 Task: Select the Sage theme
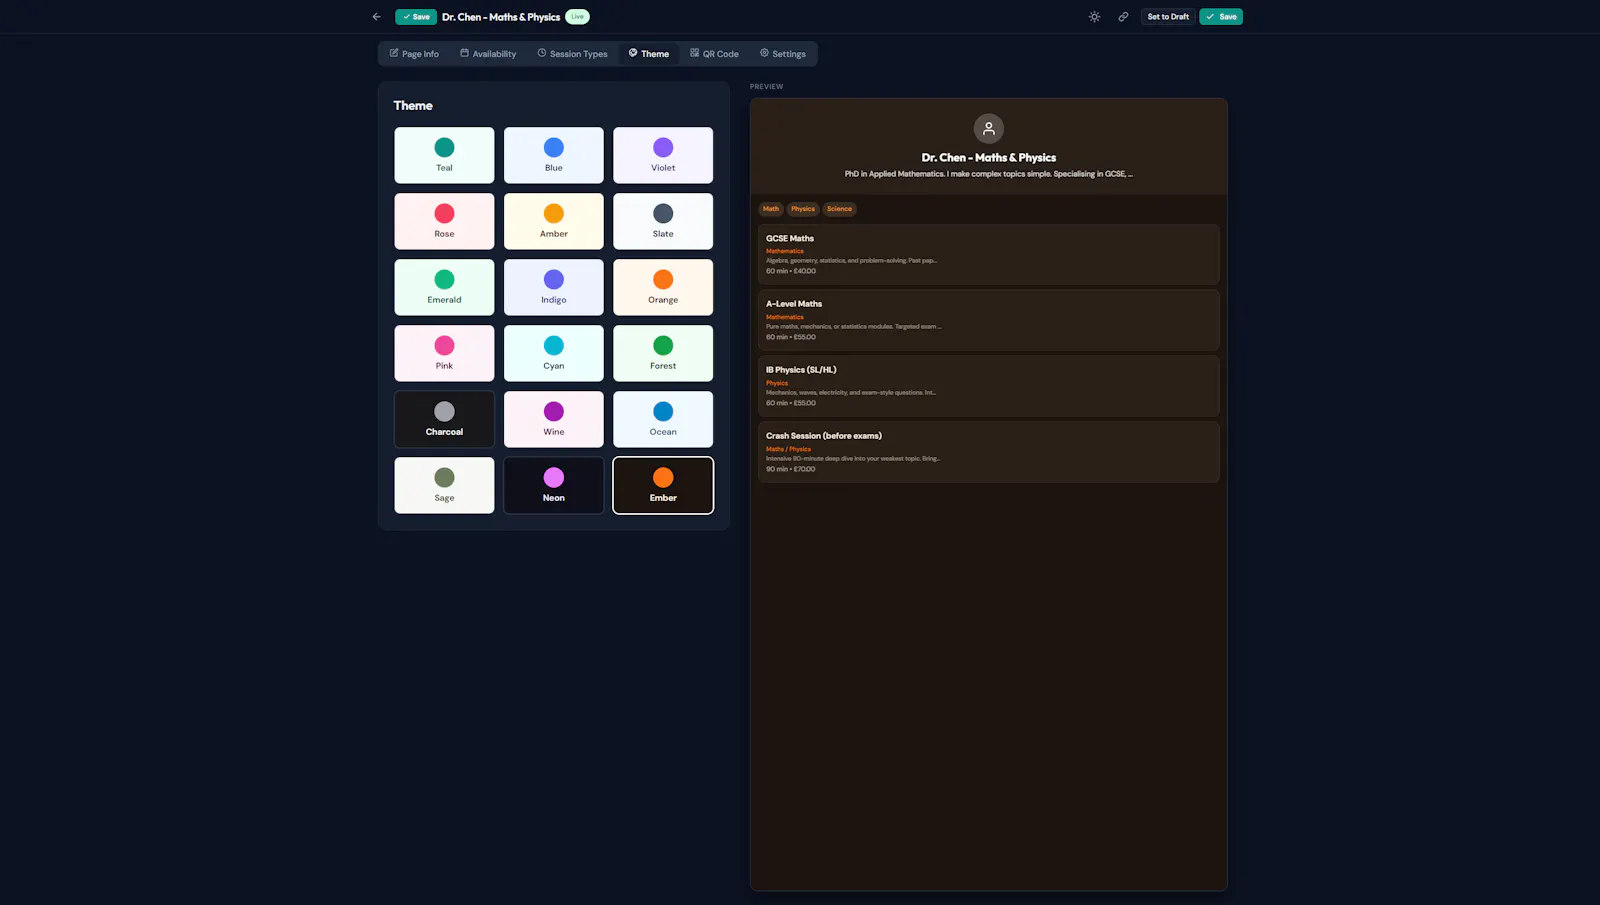click(444, 485)
